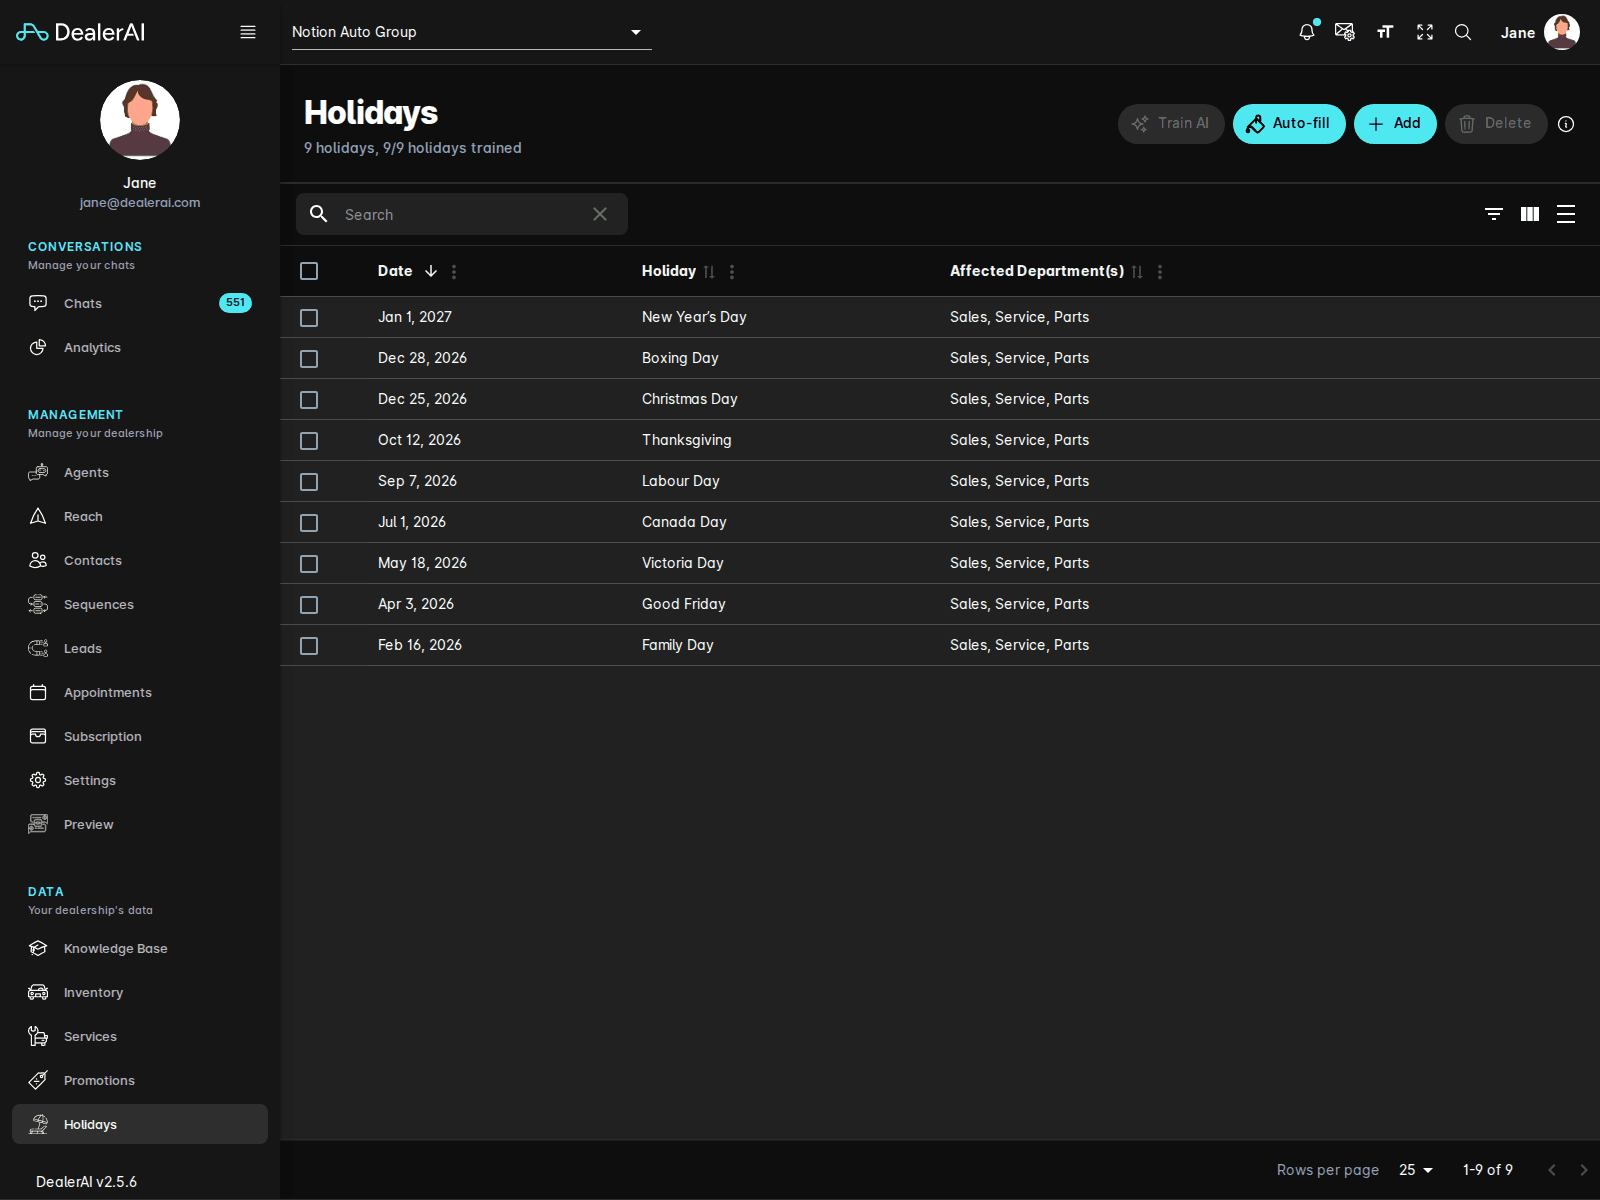Click the column visibility icon
The height and width of the screenshot is (1200, 1600).
(x=1529, y=214)
